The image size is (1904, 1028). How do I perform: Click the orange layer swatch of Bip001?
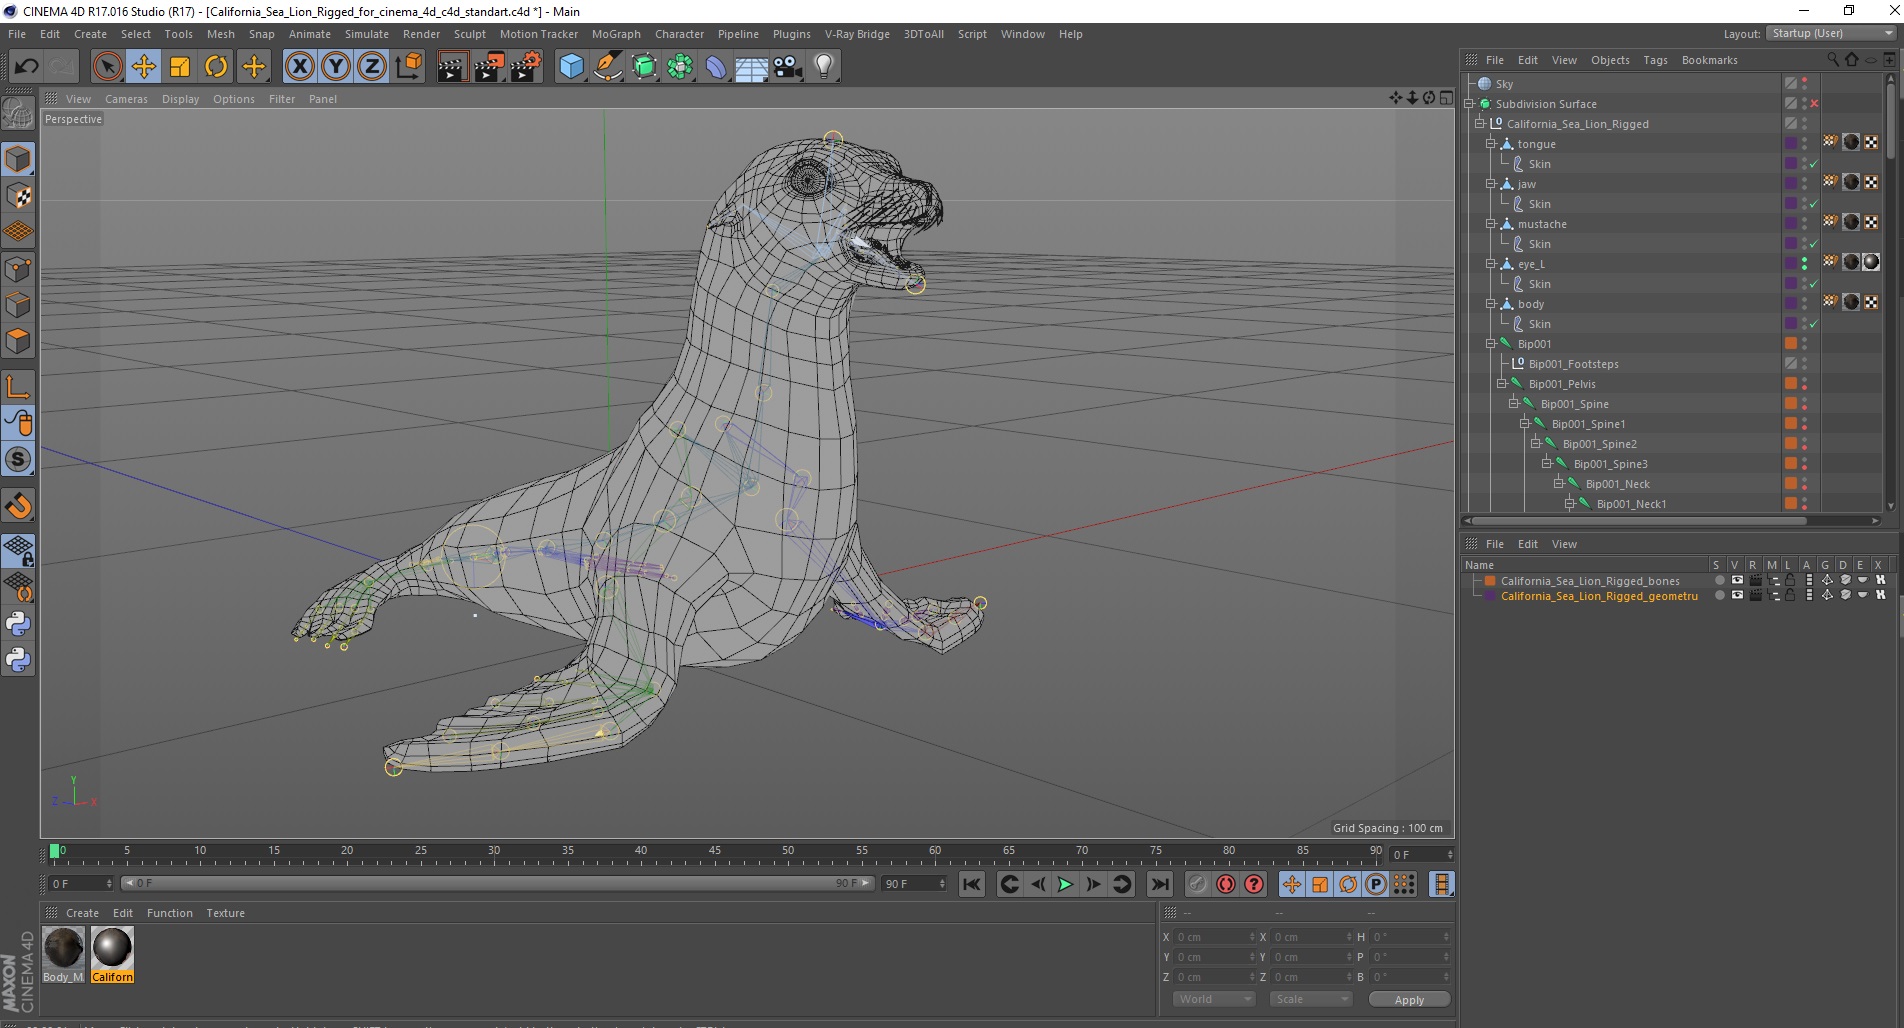(1791, 344)
